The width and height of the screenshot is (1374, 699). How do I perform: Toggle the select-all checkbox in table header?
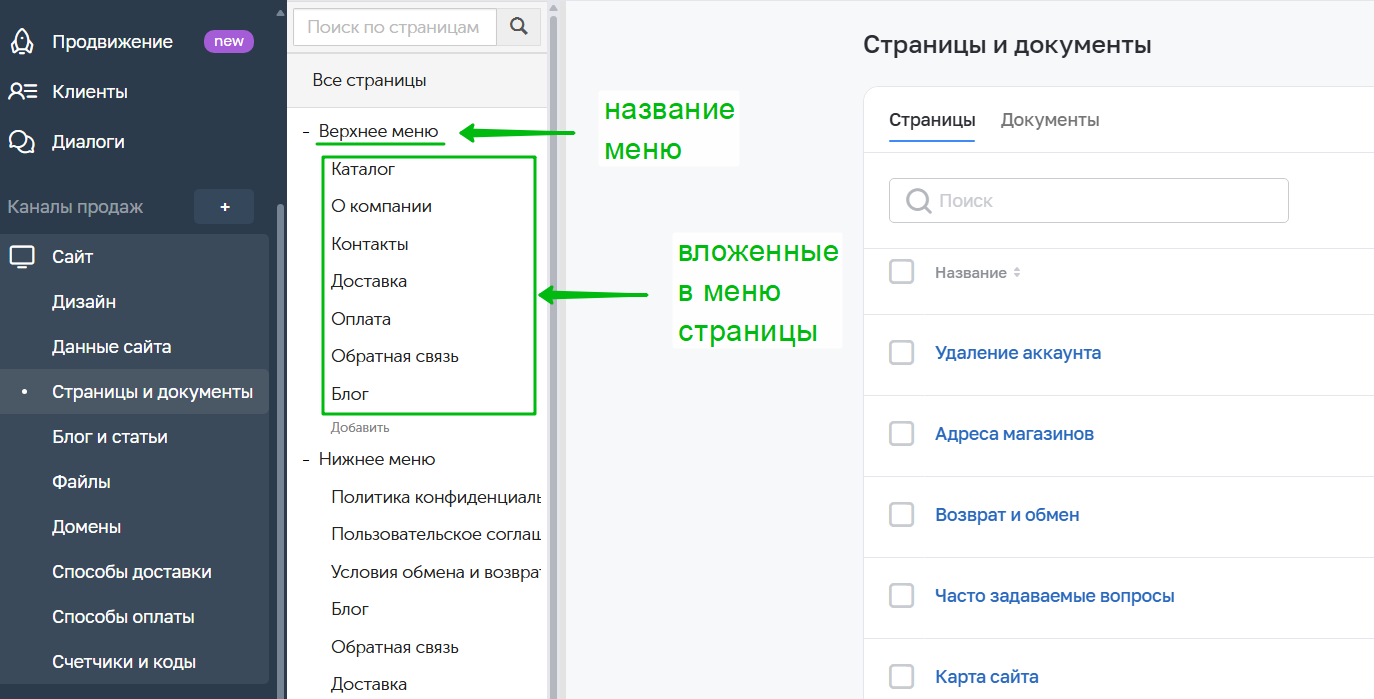pos(901,272)
